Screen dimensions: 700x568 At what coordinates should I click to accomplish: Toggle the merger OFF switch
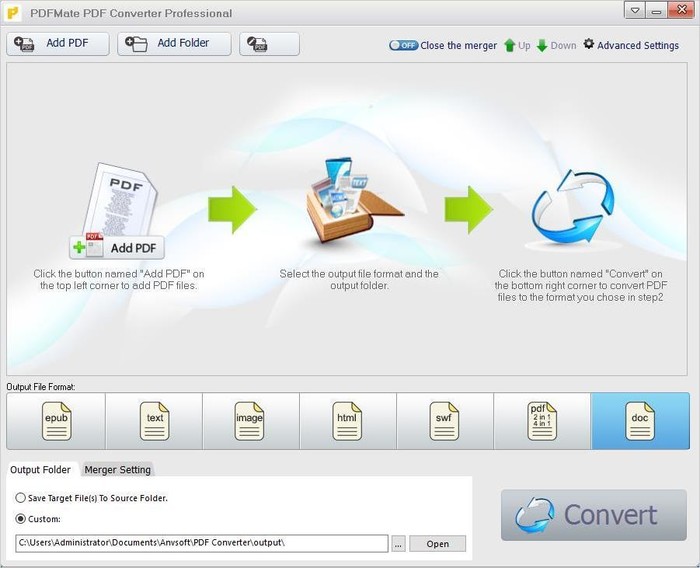pos(404,45)
